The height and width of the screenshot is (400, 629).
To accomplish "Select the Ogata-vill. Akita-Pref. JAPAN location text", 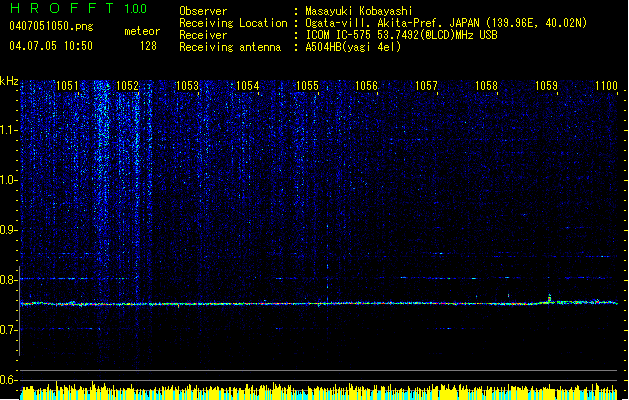I will 446,23.
